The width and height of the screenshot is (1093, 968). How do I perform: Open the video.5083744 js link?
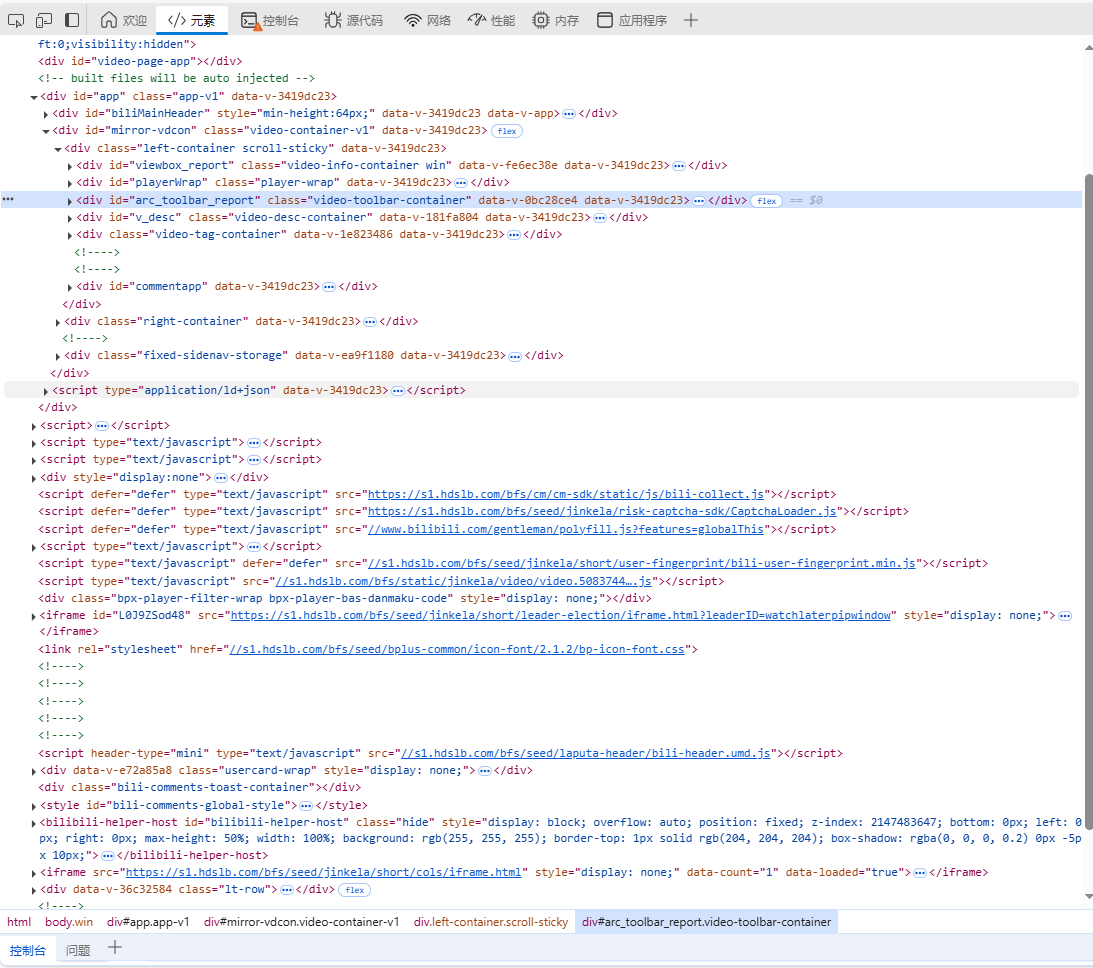(464, 581)
